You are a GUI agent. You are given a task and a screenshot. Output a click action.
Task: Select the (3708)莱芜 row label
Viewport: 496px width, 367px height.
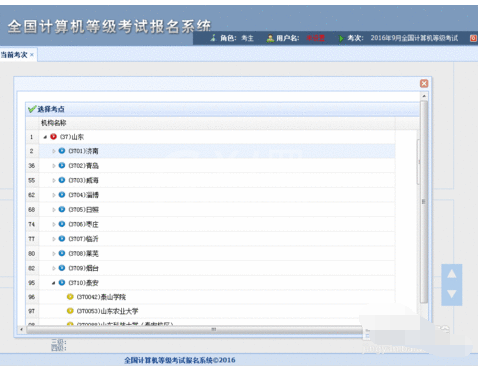(84, 254)
